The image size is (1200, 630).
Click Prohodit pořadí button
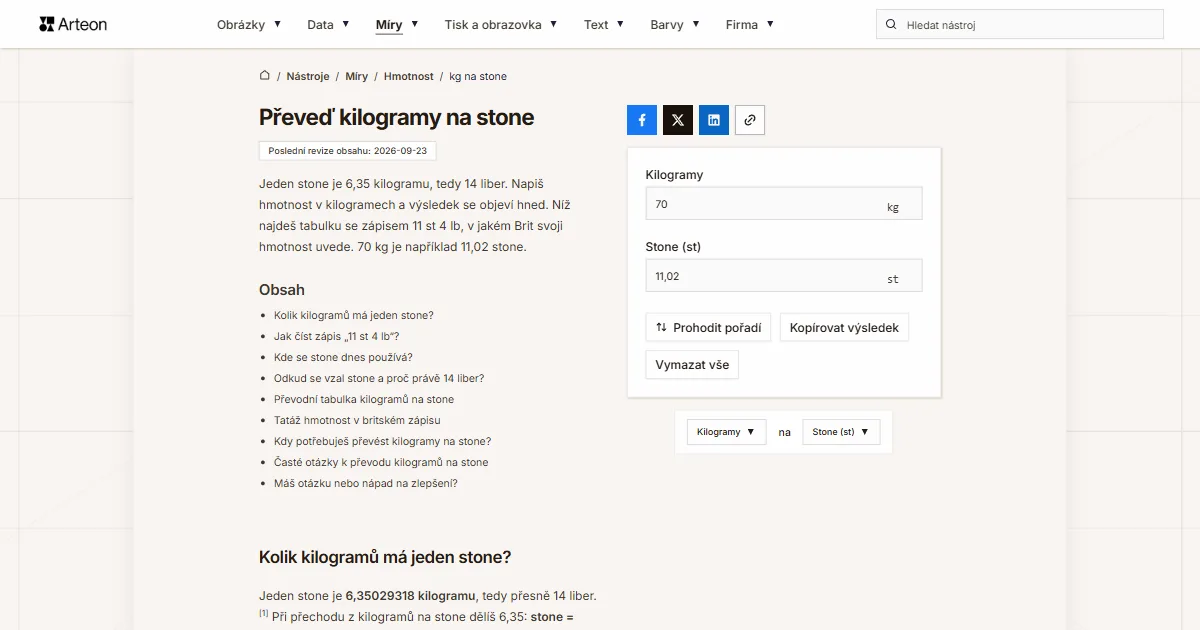(x=708, y=327)
